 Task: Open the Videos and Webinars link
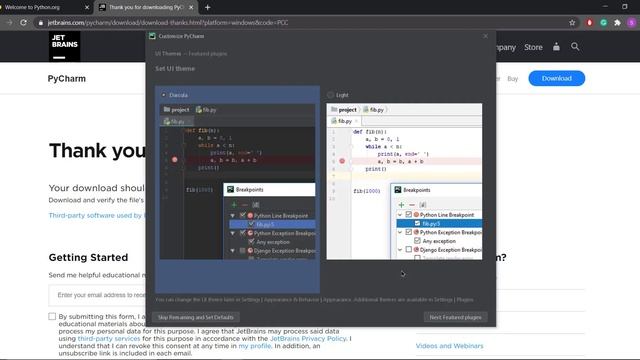point(449,346)
